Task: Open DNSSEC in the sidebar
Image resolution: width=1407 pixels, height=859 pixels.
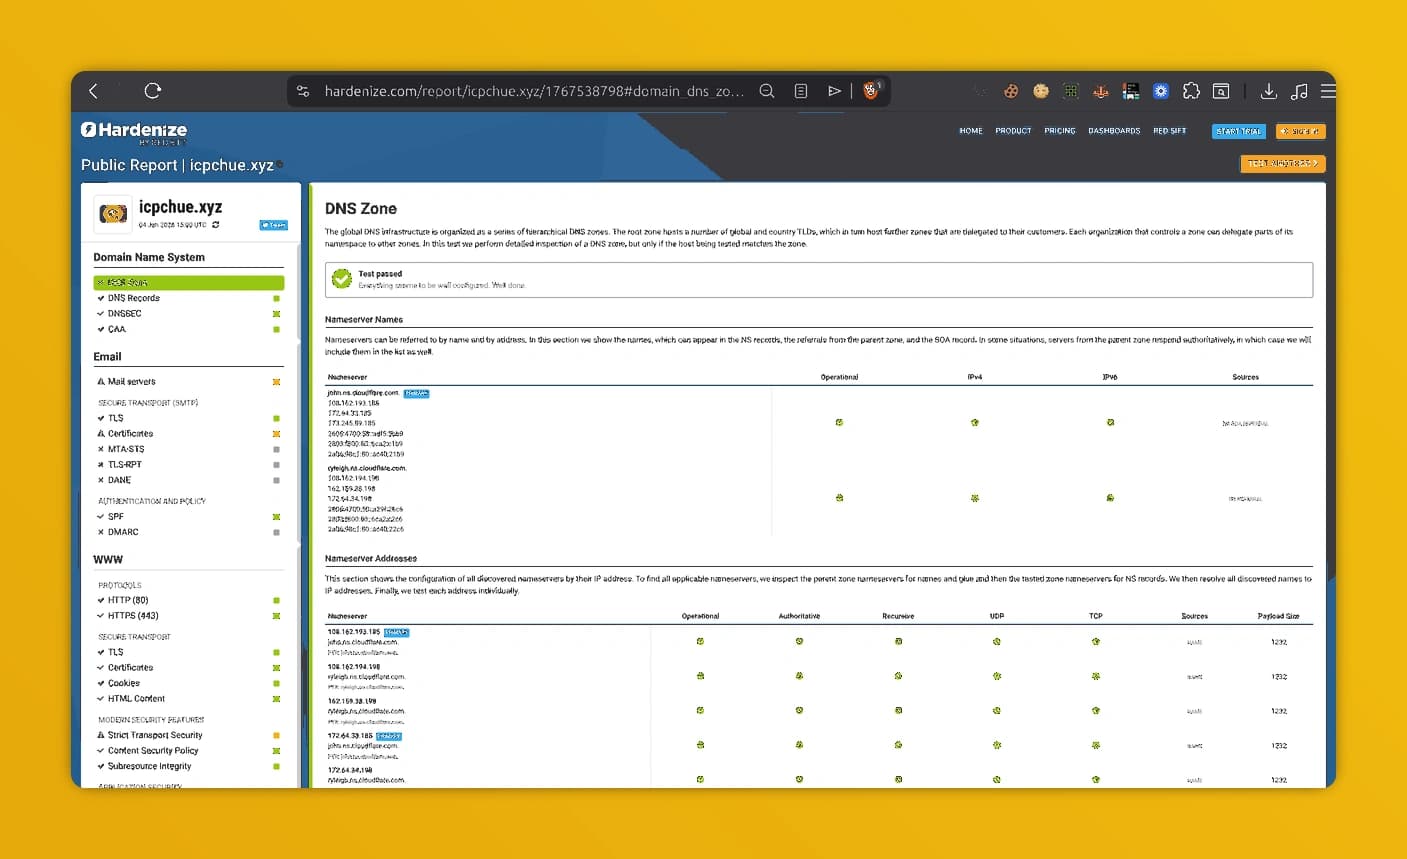Action: 125,314
